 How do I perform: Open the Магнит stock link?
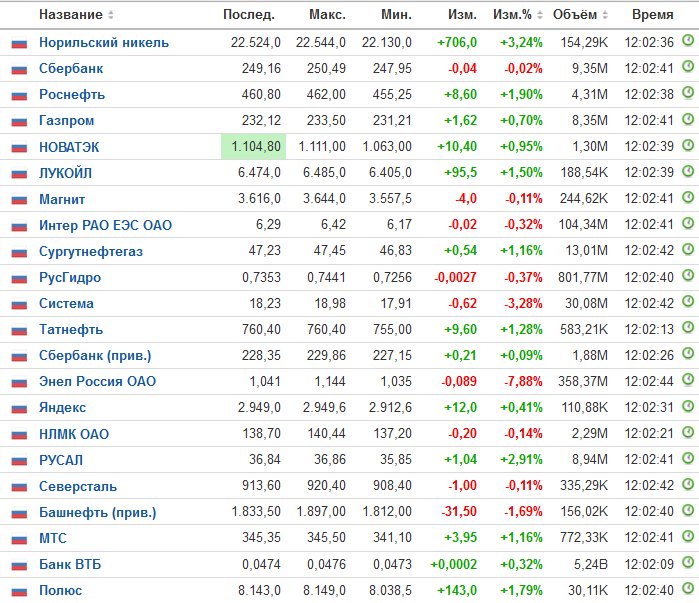[62, 199]
